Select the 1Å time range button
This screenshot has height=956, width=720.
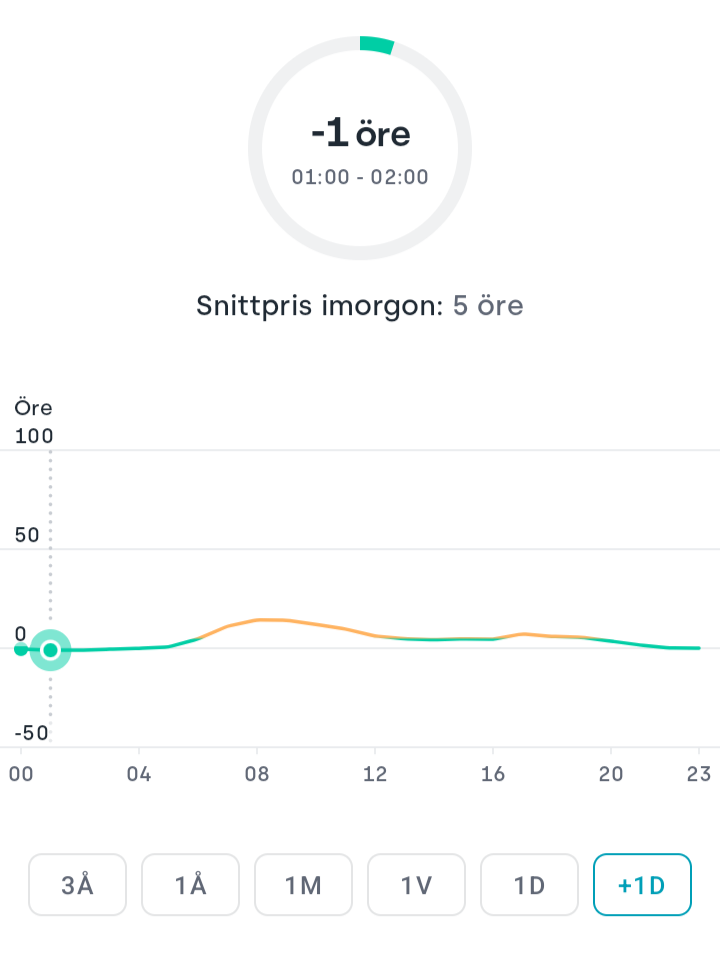[190, 885]
